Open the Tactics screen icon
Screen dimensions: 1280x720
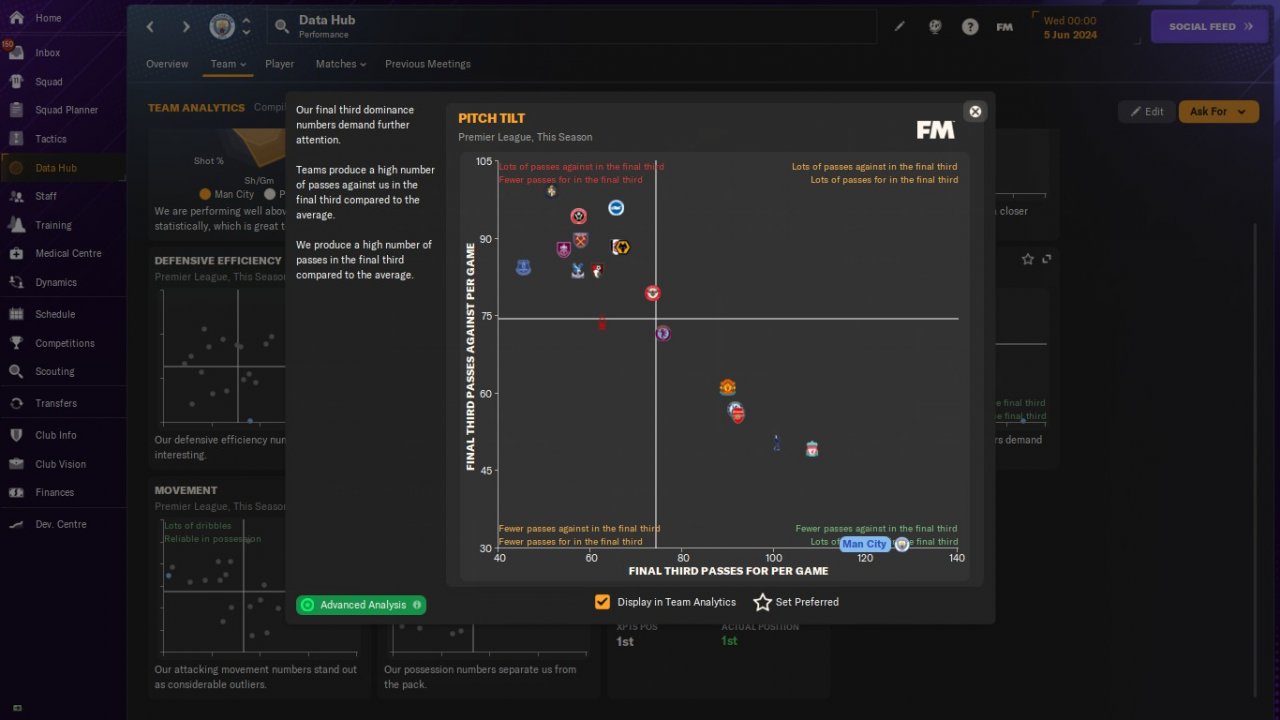(16, 139)
